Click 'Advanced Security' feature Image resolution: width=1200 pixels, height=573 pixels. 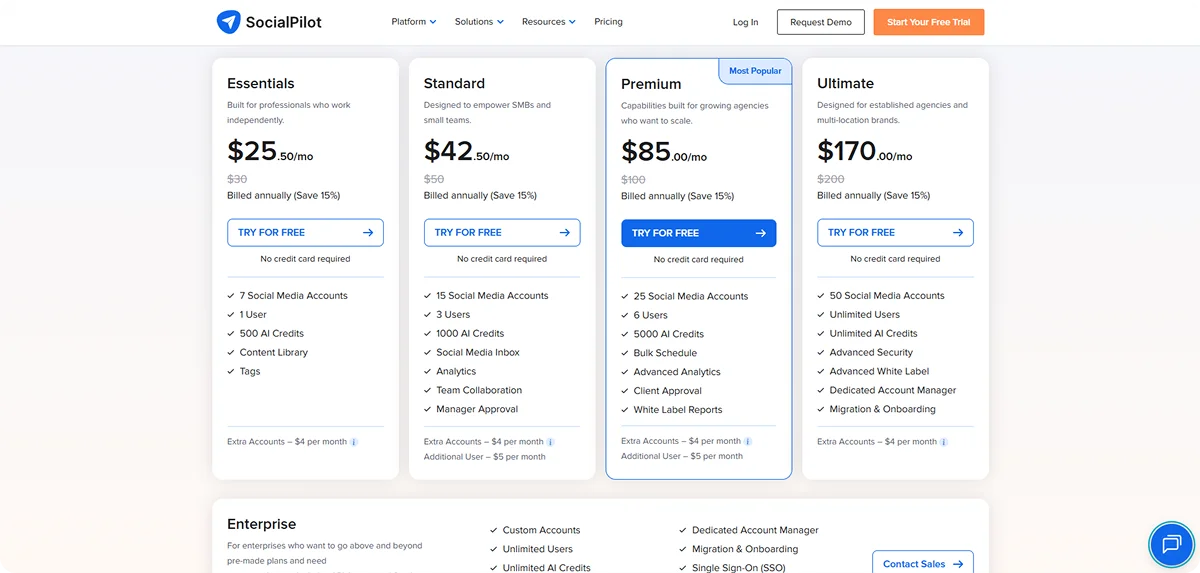[871, 353]
